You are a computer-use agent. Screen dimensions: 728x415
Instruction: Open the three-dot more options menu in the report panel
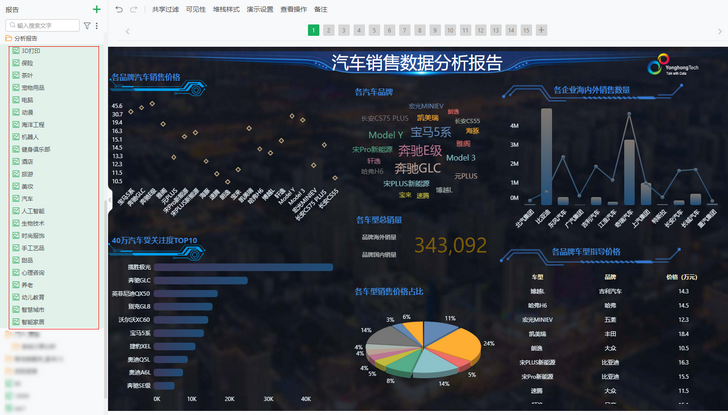pyautogui.click(x=97, y=26)
